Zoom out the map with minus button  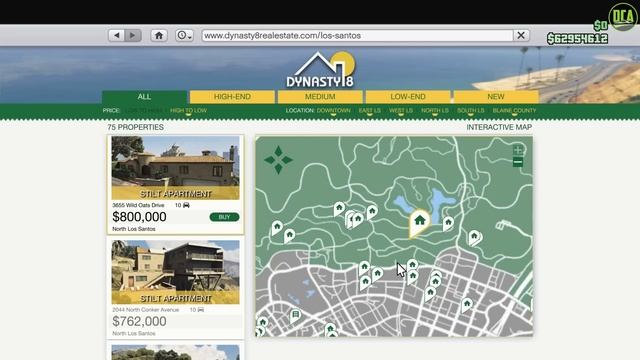[518, 162]
